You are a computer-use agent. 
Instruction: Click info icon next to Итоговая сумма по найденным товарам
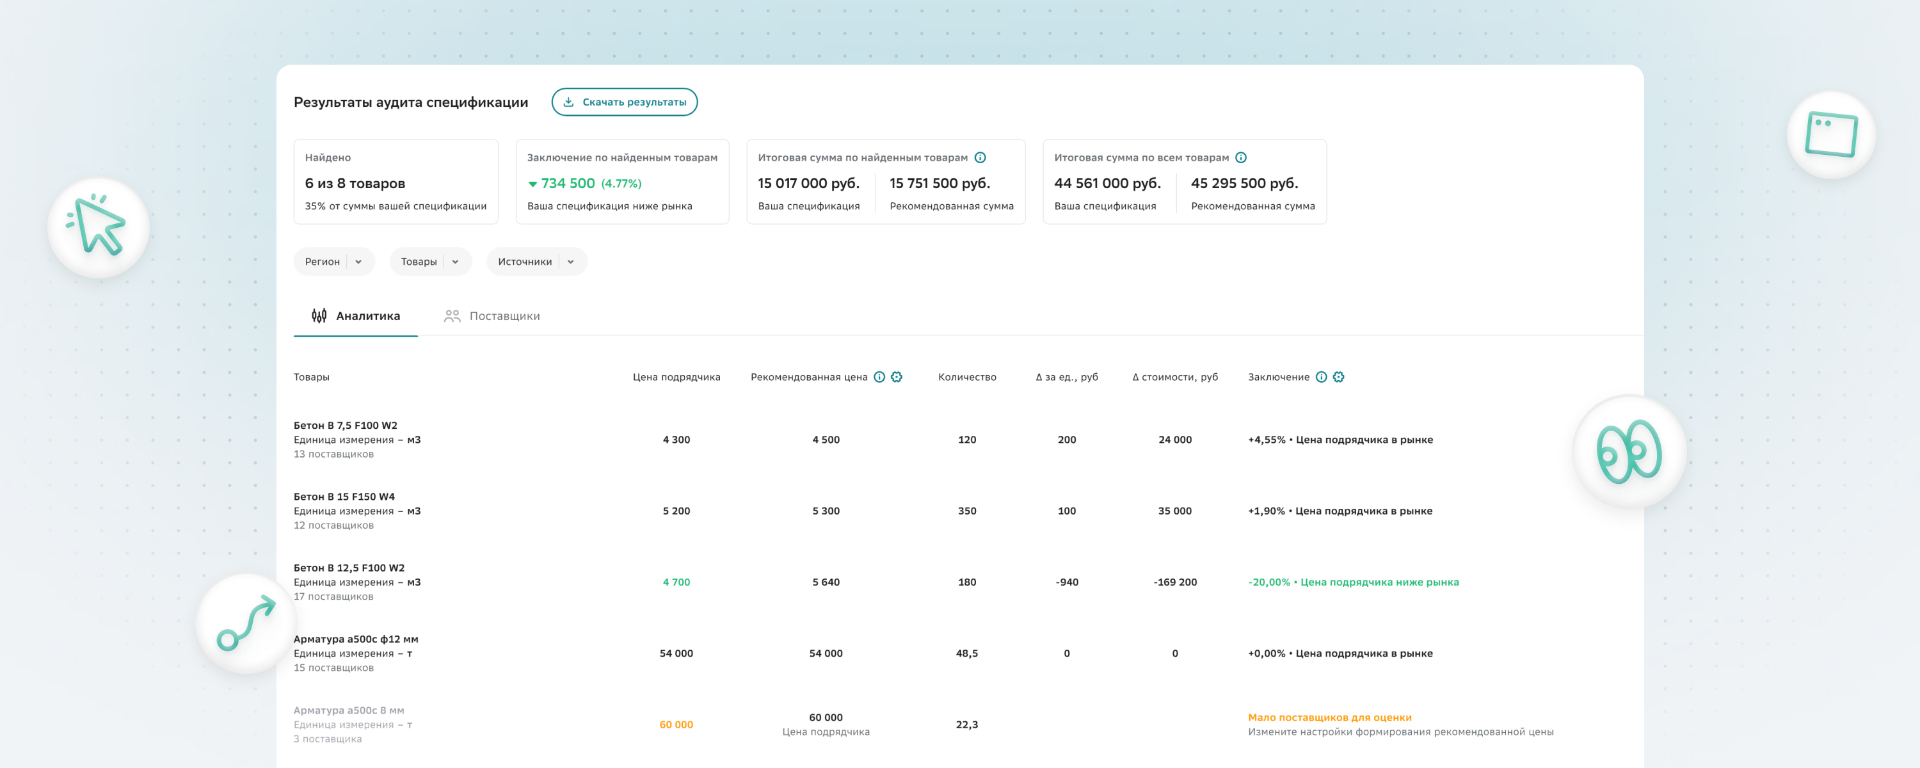tap(980, 158)
